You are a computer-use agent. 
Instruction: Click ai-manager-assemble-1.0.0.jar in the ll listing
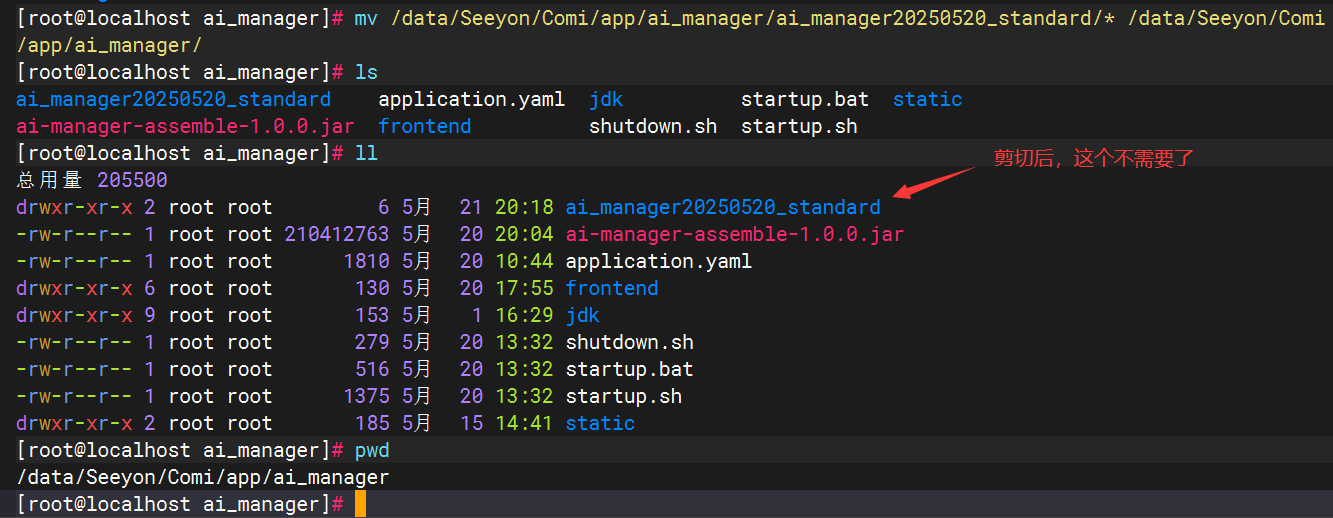[x=734, y=234]
